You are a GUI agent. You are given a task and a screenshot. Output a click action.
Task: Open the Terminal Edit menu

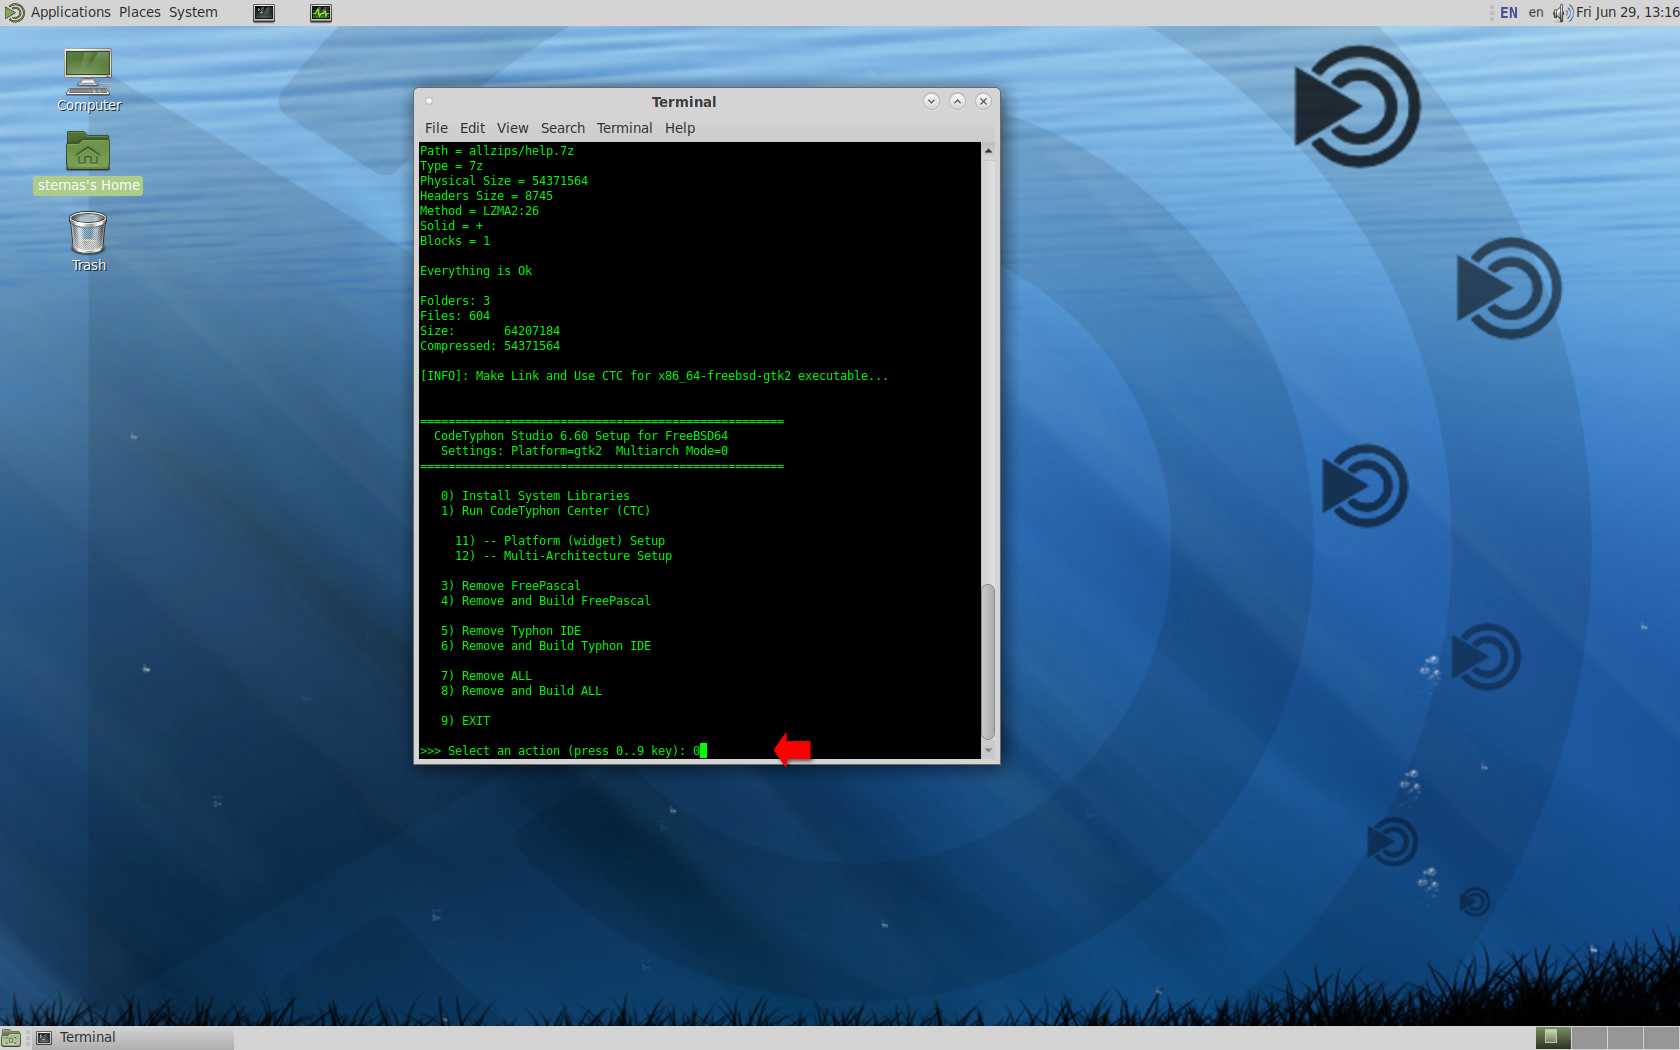[x=472, y=128]
